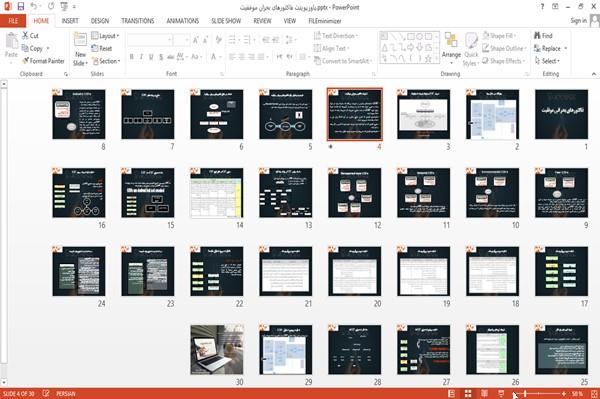Open Ribbon Display Options
Image resolution: width=600 pixels, height=399 pixels.
[x=555, y=6]
